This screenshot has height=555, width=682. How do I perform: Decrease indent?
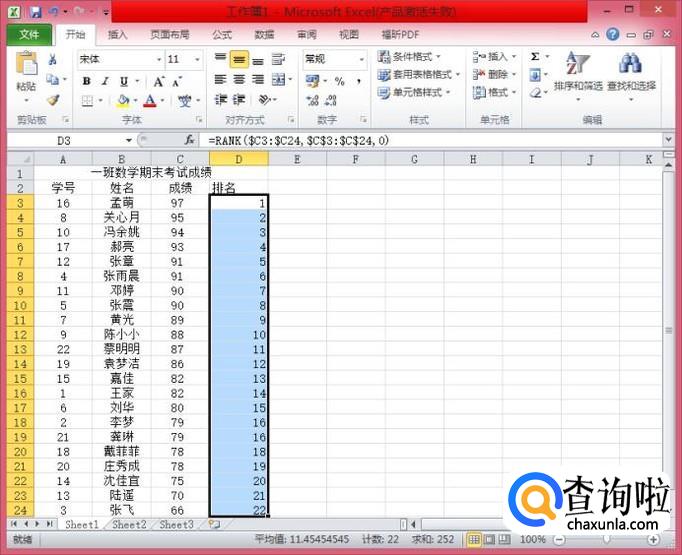pyautogui.click(x=221, y=100)
